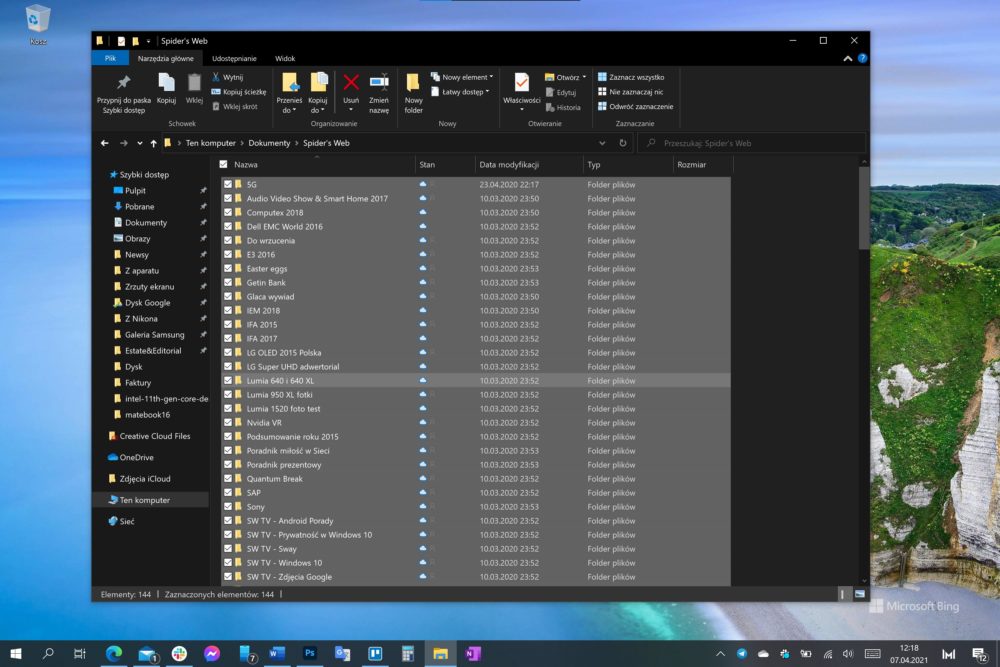Refresh the folder view
This screenshot has width=1000, height=667.
(622, 143)
